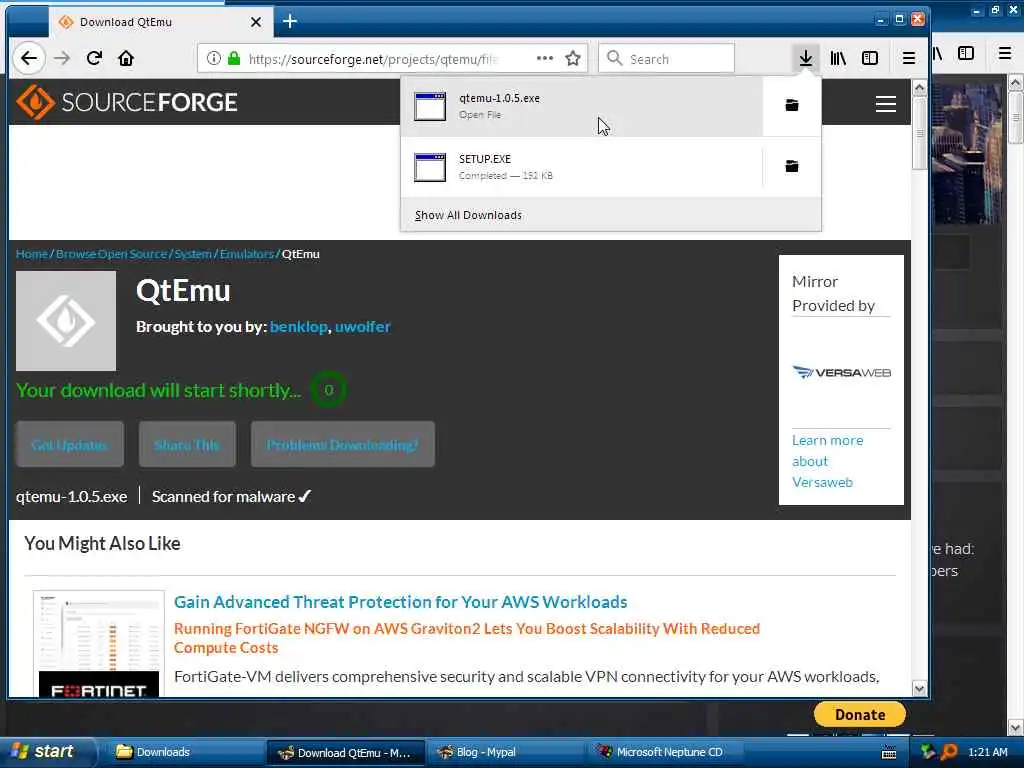Image resolution: width=1024 pixels, height=768 pixels.
Task: Open the Emulators breadcrumb link
Action: click(246, 253)
